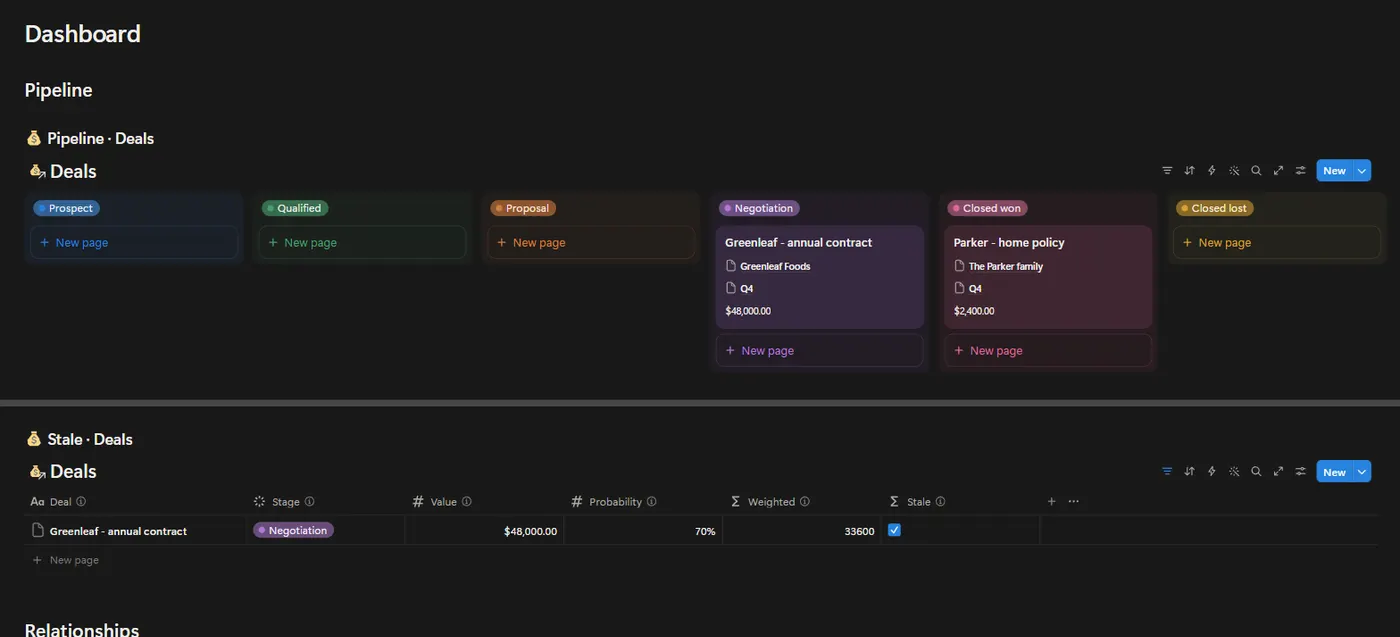1400x637 pixels.
Task: Add new page row in Stale table
Action: 66,560
